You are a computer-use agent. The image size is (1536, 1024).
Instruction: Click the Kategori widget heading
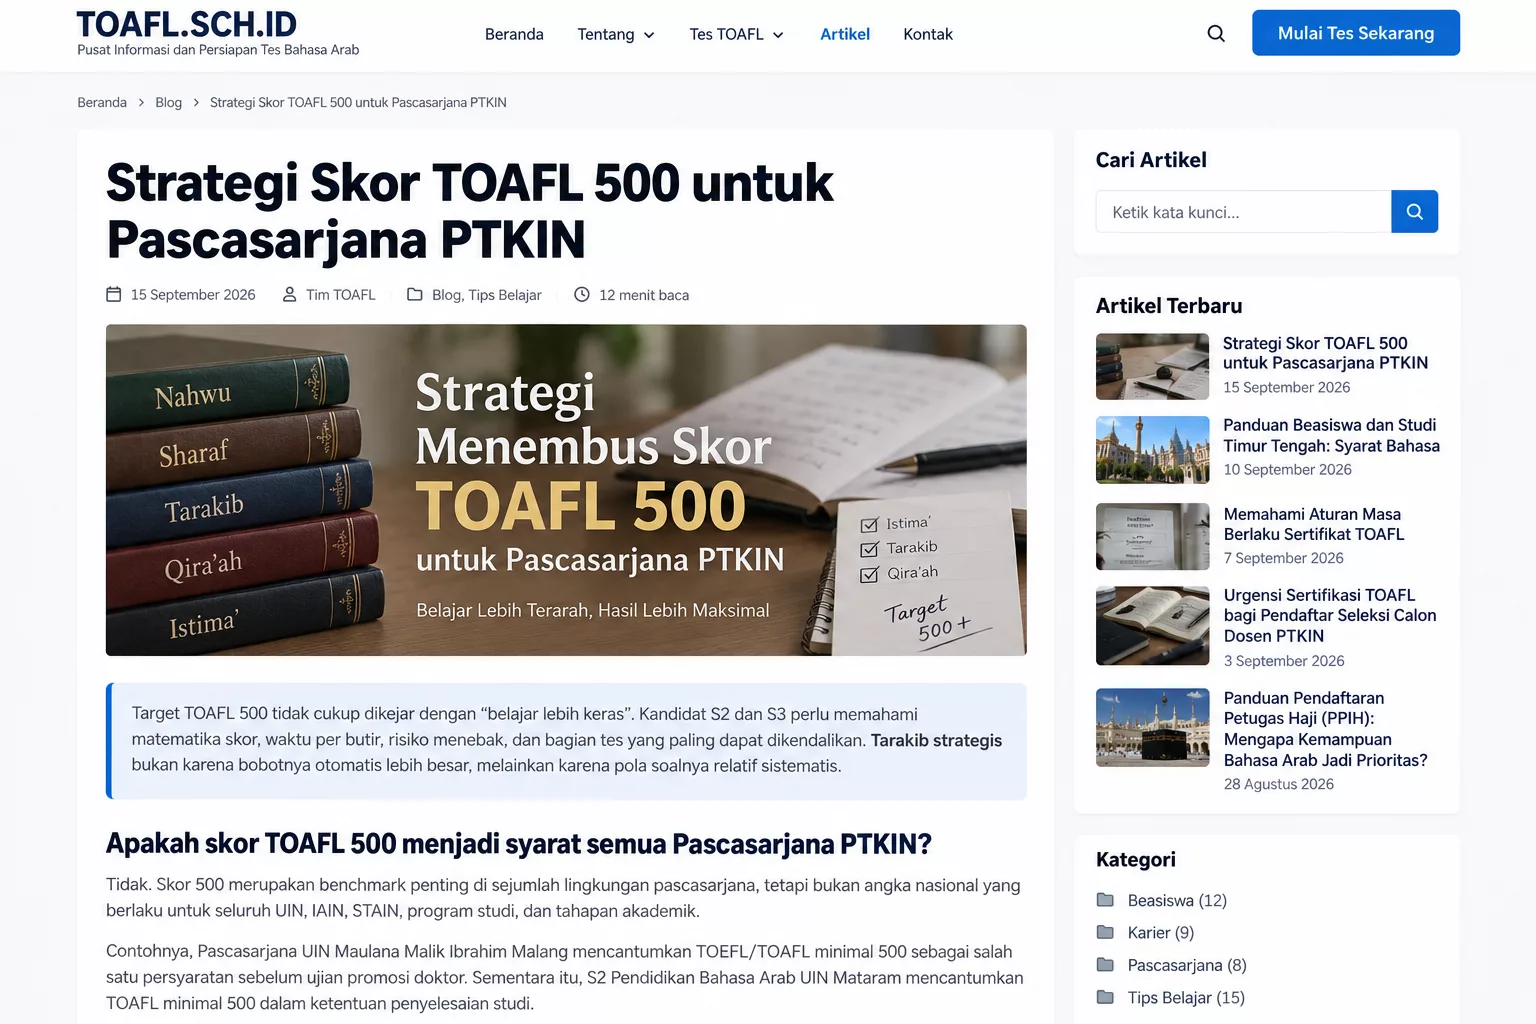1136,860
